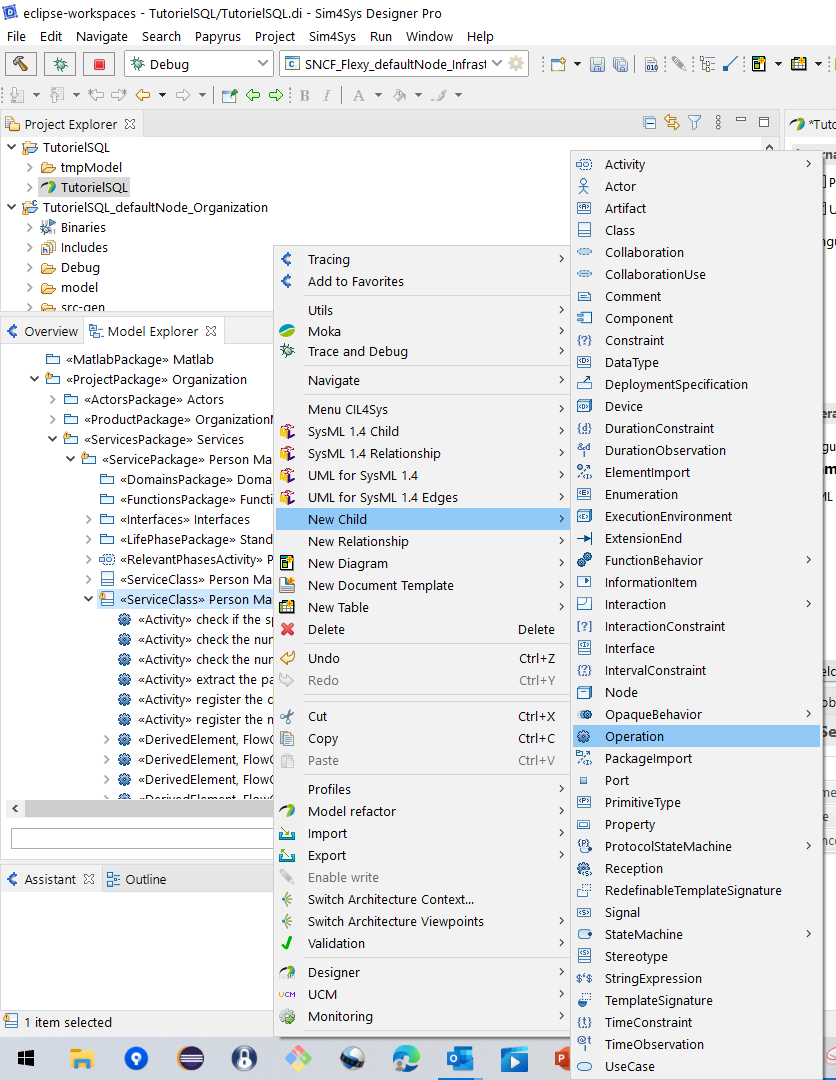Open the Papyrus menu in menu bar
Viewport: 836px width, 1080px height.
pyautogui.click(x=218, y=37)
